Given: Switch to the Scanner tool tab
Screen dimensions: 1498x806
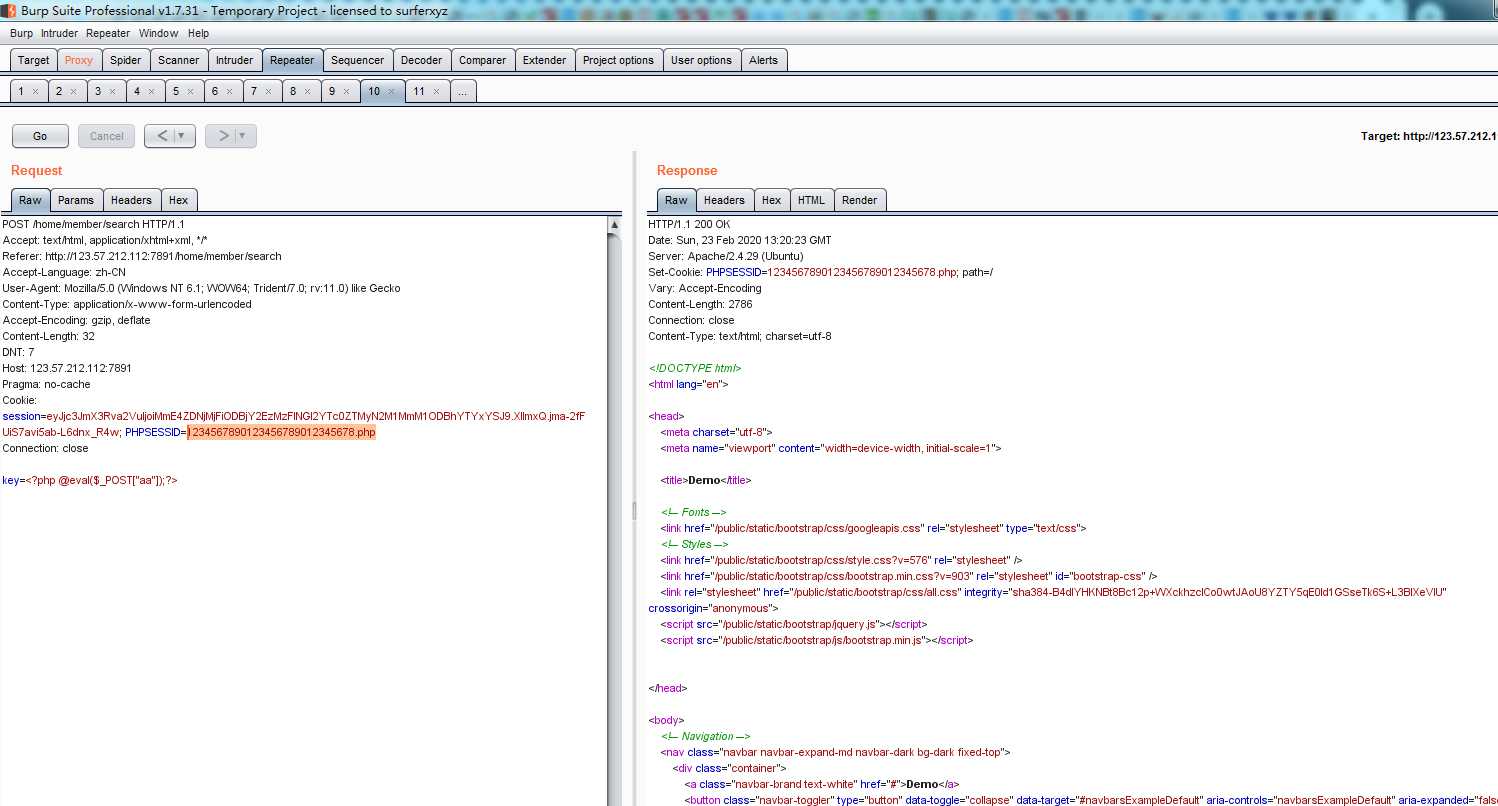Looking at the screenshot, I should point(179,60).
